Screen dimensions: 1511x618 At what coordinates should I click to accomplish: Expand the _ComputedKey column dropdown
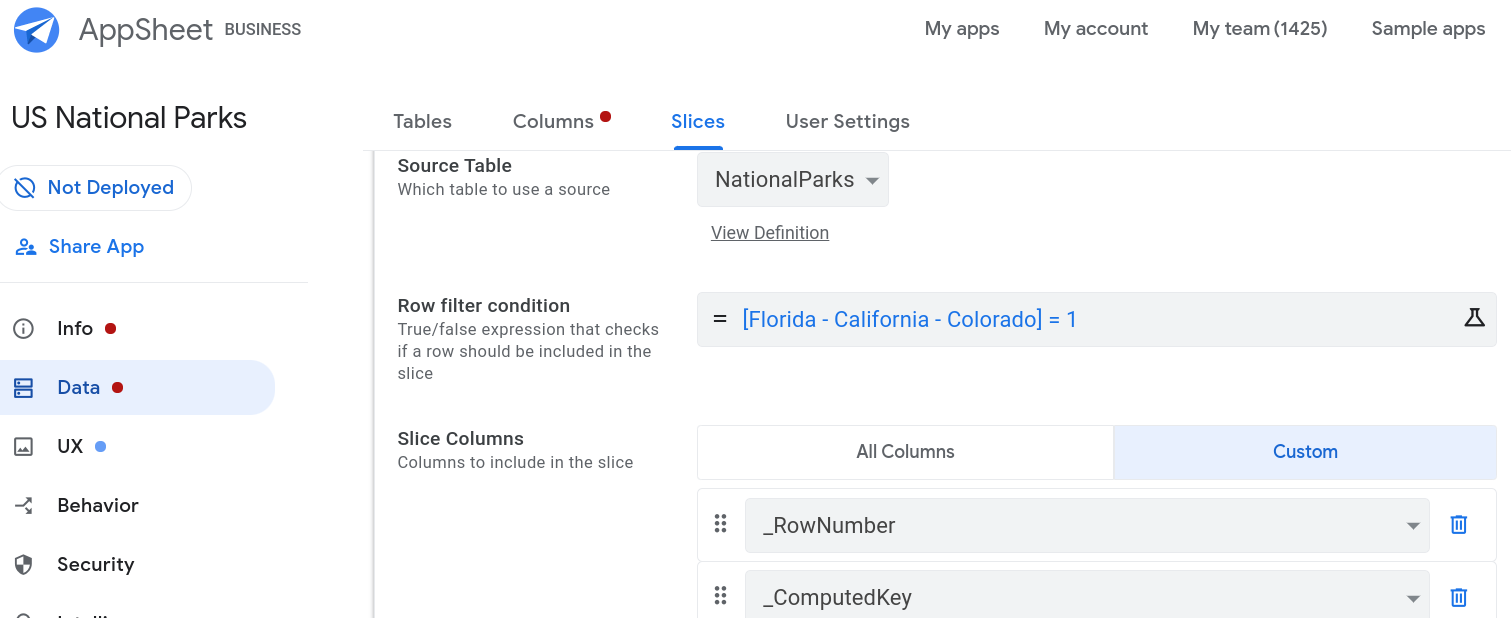point(1412,596)
